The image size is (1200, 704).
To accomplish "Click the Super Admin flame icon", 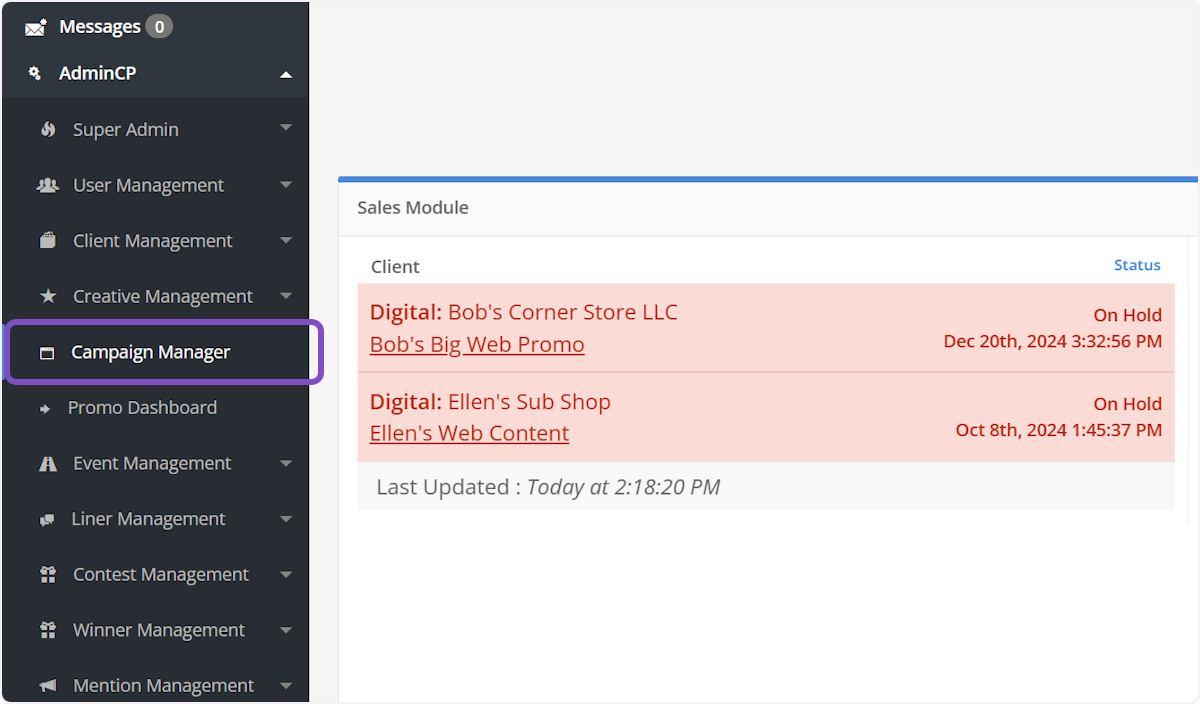I will tap(48, 130).
